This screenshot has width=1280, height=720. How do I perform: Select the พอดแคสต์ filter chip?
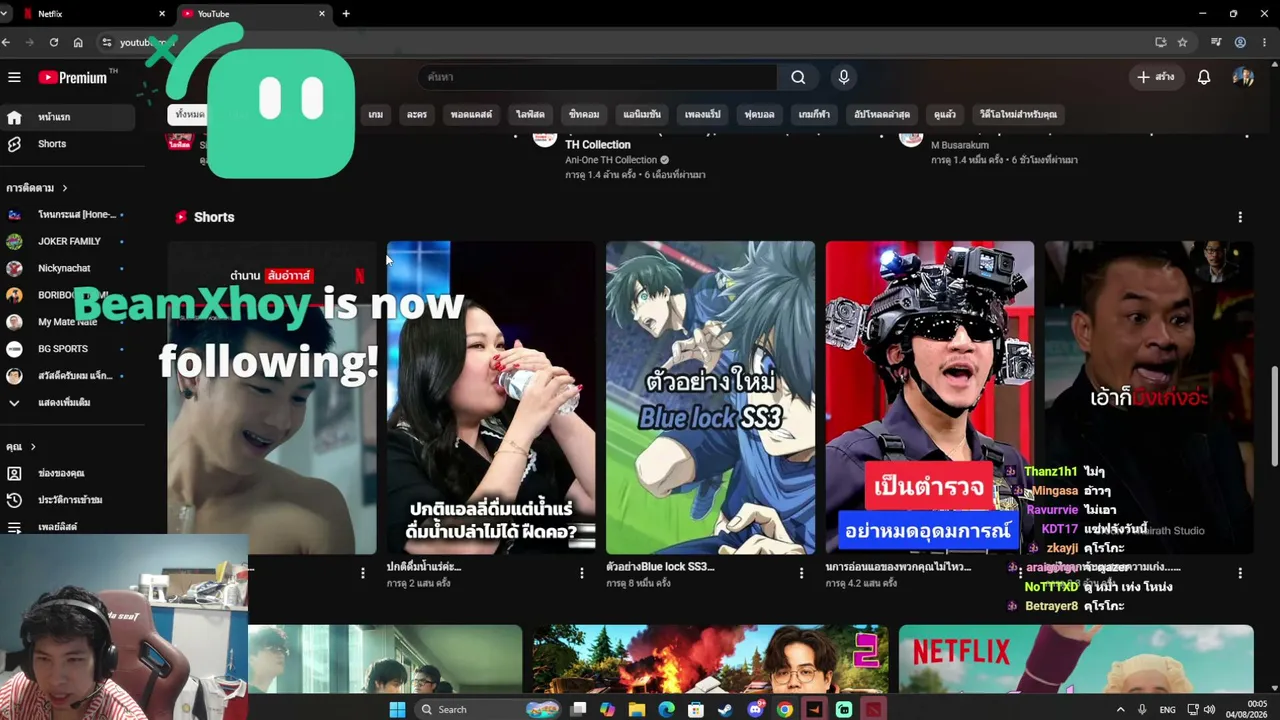(471, 114)
